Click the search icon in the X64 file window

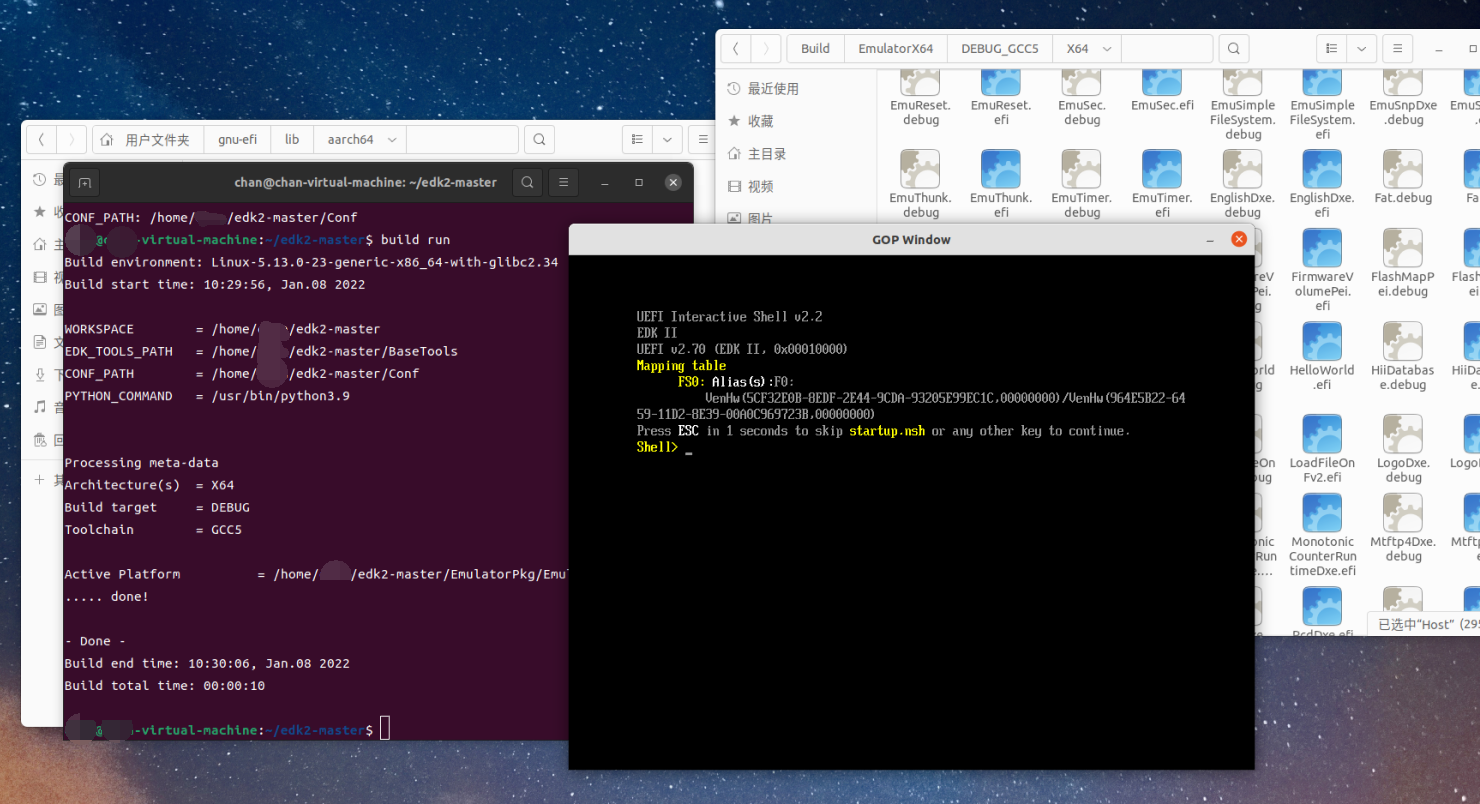tap(1233, 48)
